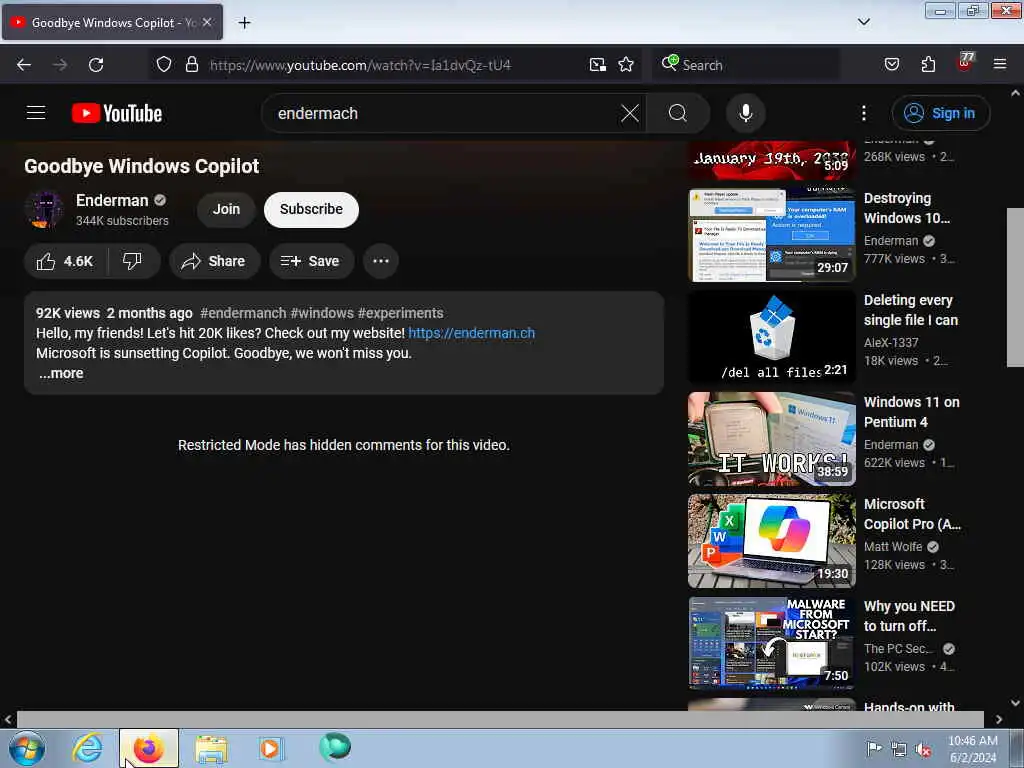The width and height of the screenshot is (1024, 768).
Task: Open Windows Explorer folder on taskbar
Action: (211, 750)
